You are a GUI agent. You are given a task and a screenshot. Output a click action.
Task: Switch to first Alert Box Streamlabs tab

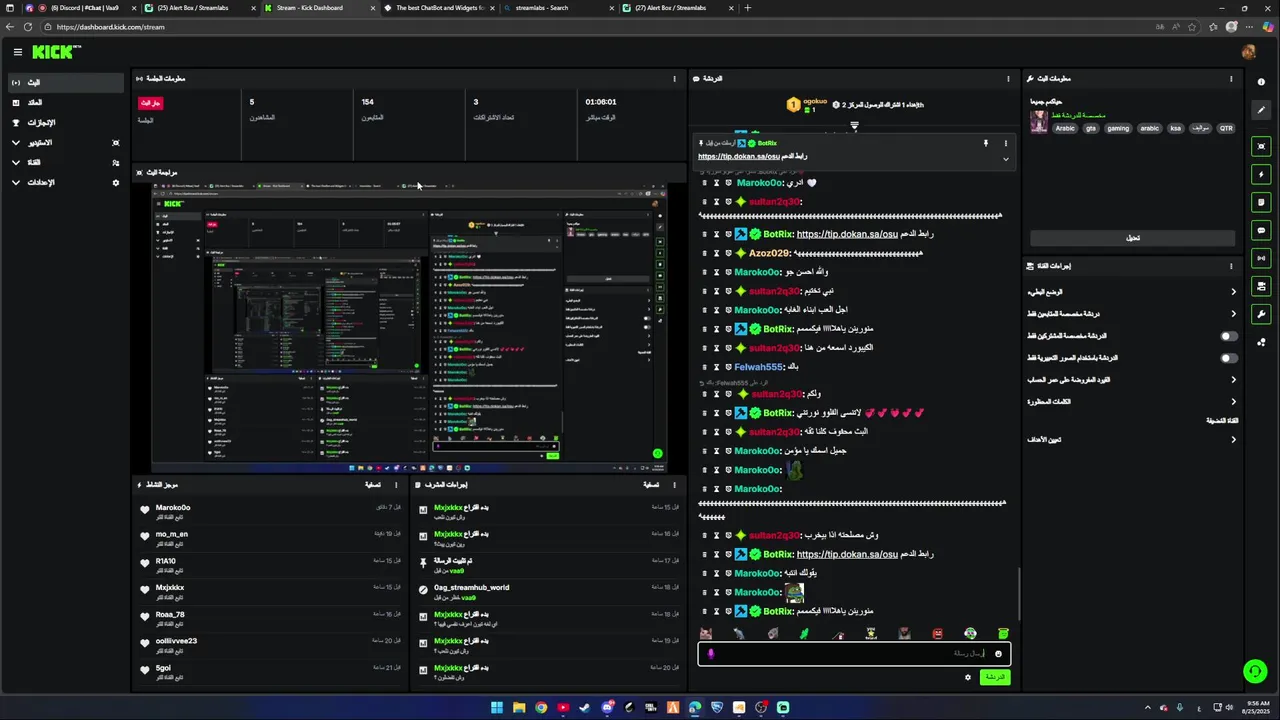coord(197,8)
